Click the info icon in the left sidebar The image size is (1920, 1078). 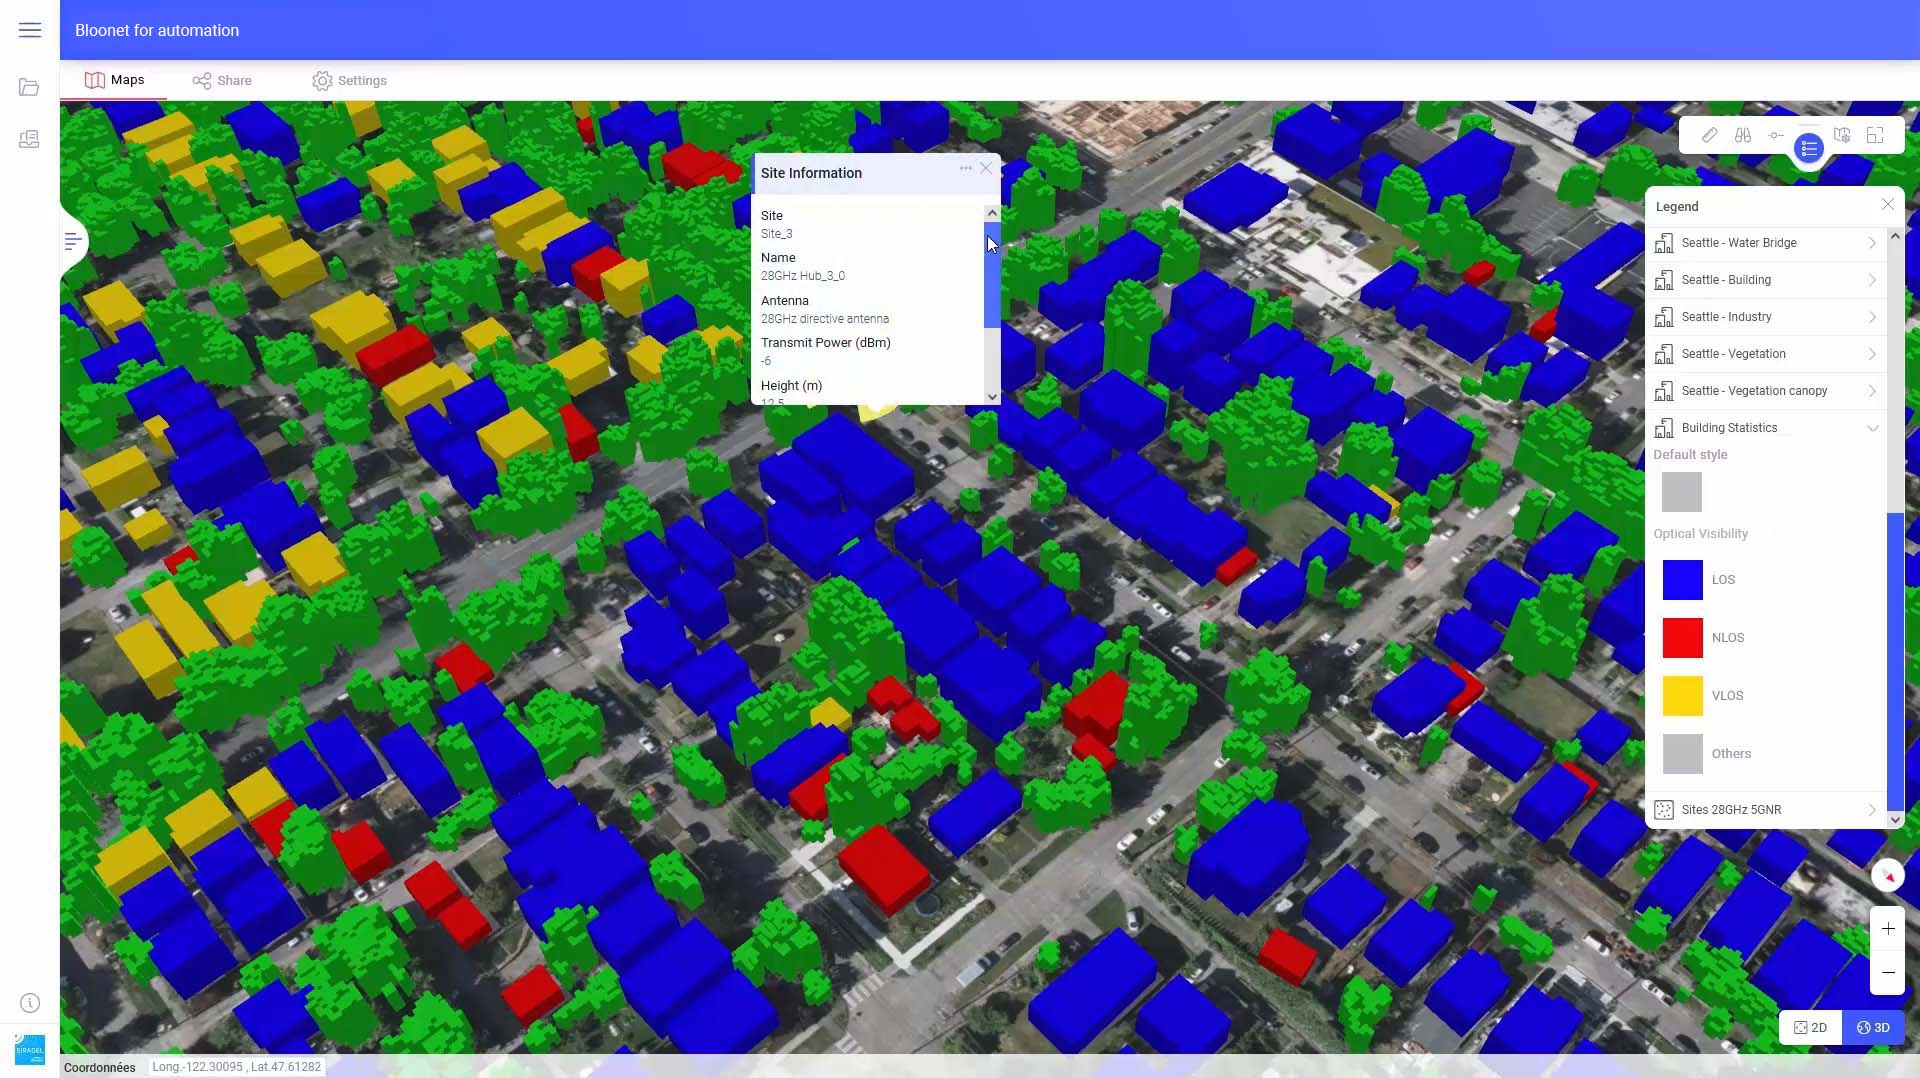pos(30,1002)
